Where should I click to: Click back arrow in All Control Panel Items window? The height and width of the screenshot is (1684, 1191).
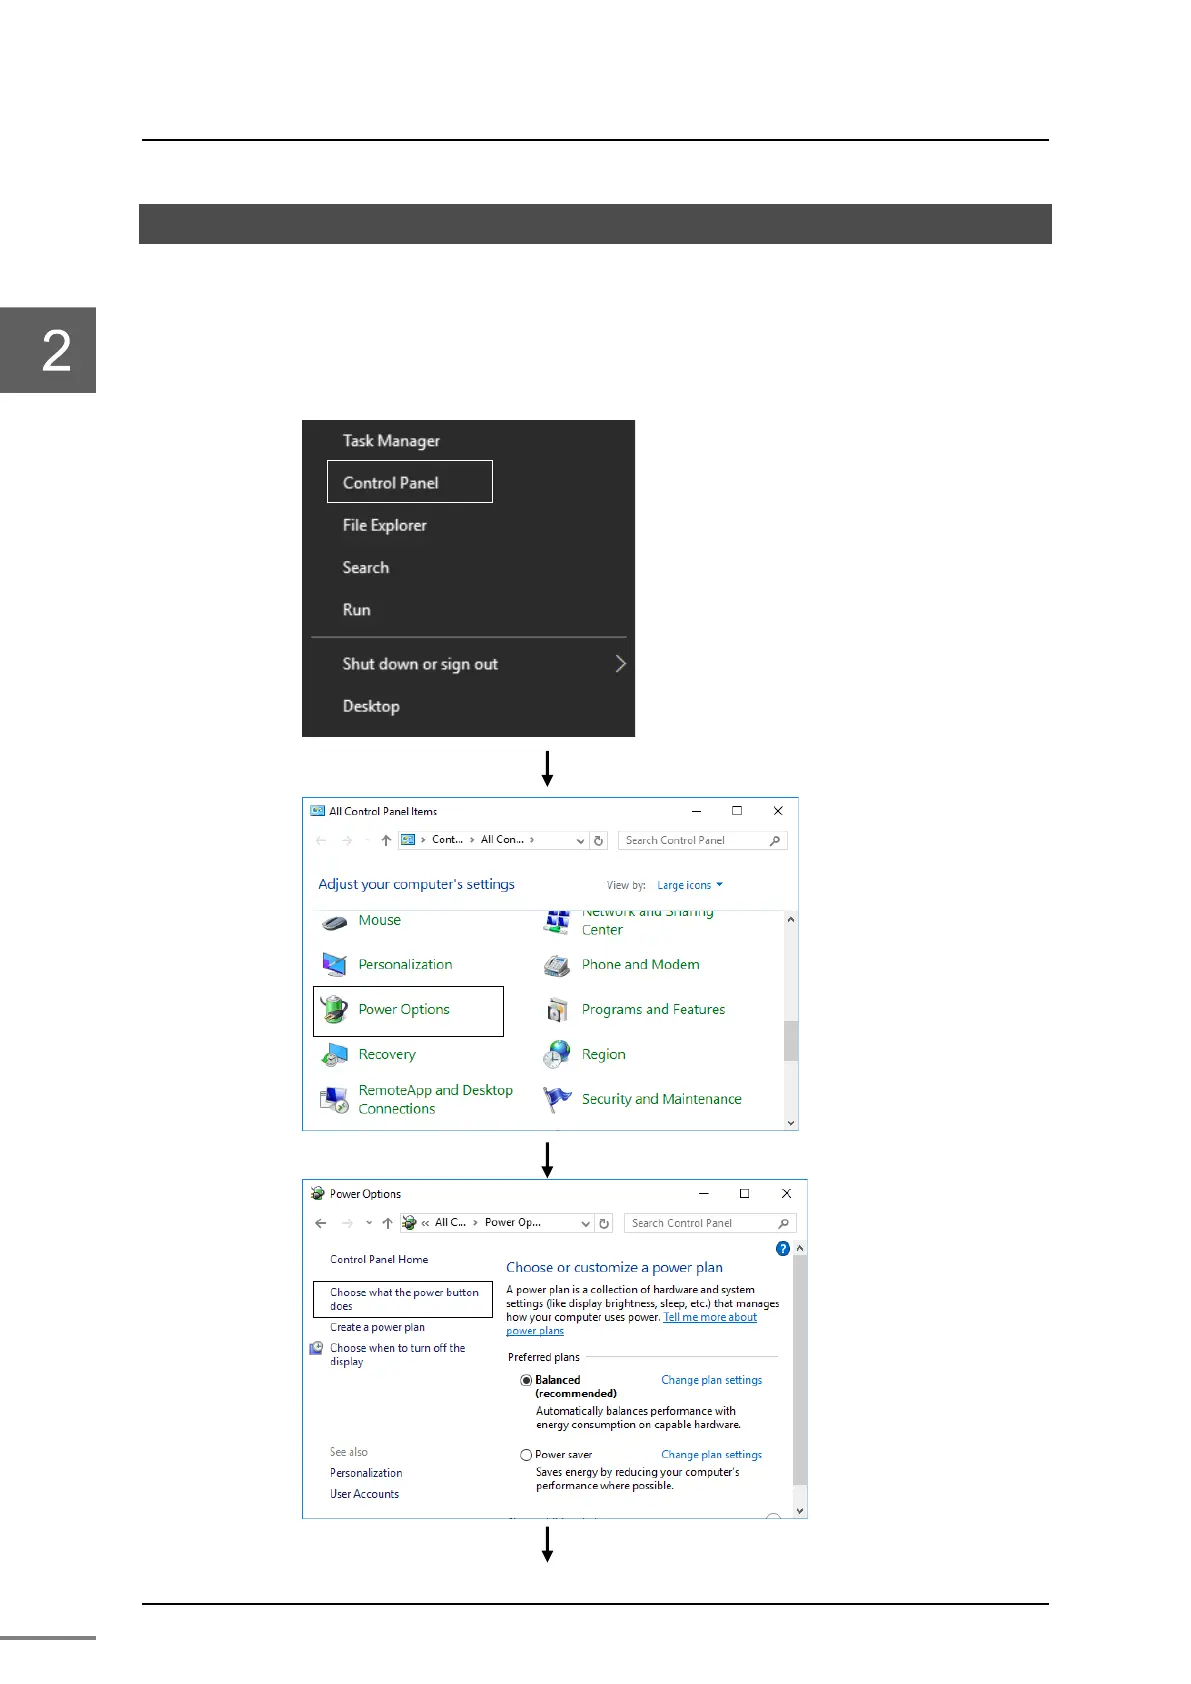click(321, 841)
